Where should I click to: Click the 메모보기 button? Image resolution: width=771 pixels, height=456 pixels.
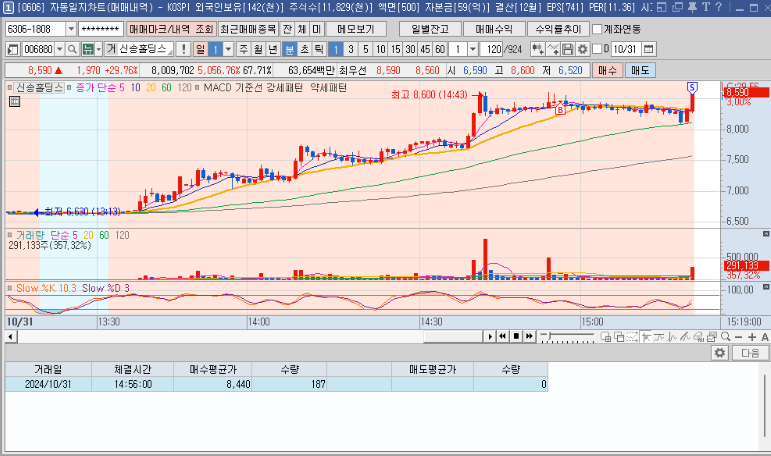356,29
